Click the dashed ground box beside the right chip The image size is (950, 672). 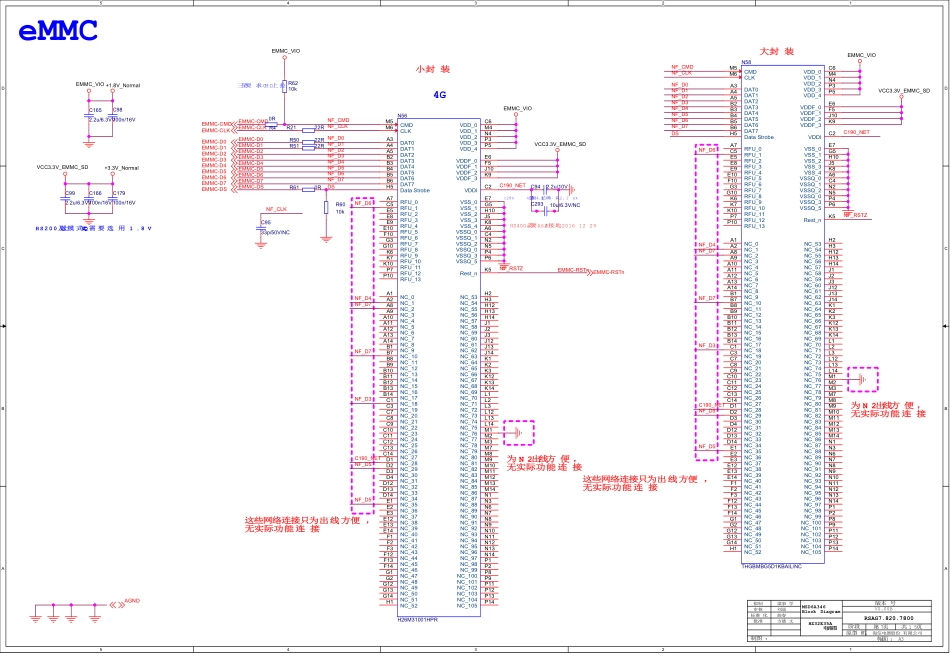click(x=861, y=380)
